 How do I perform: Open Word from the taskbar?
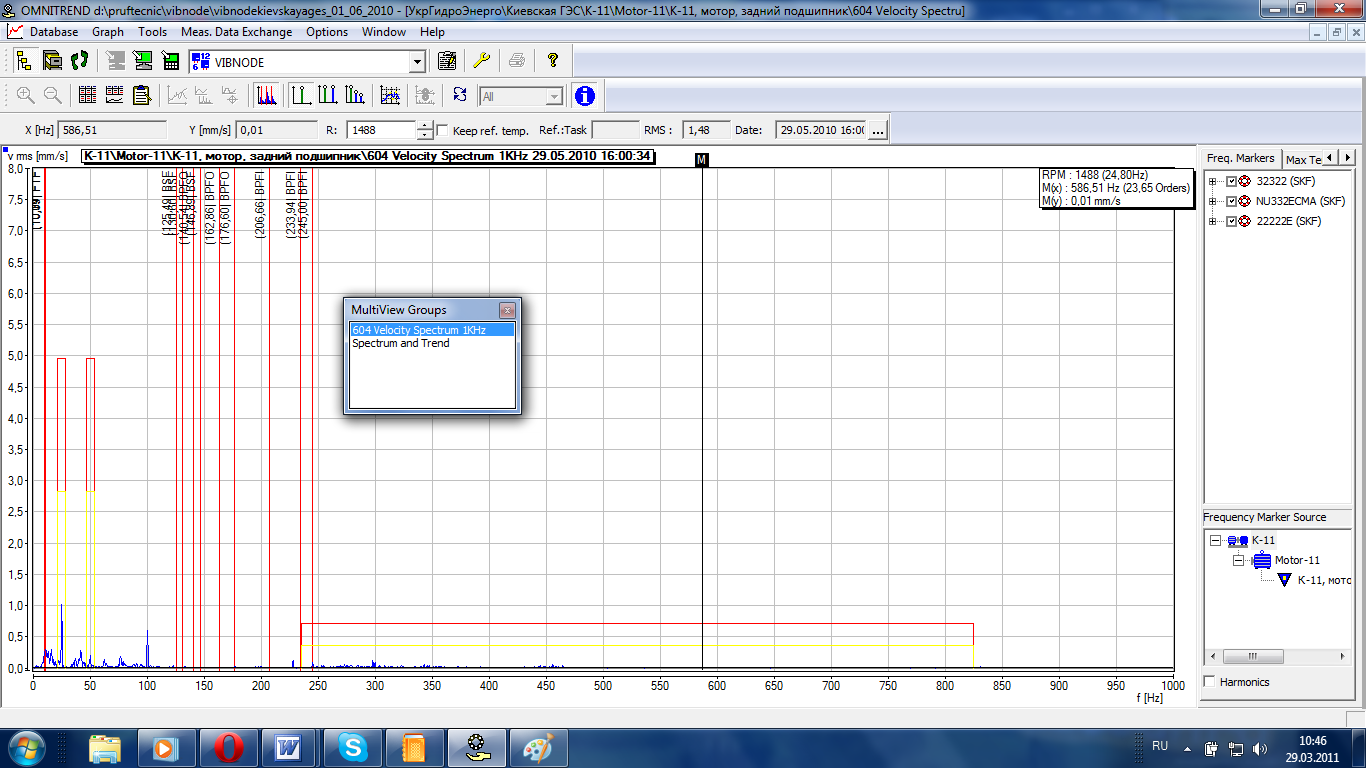tap(289, 747)
